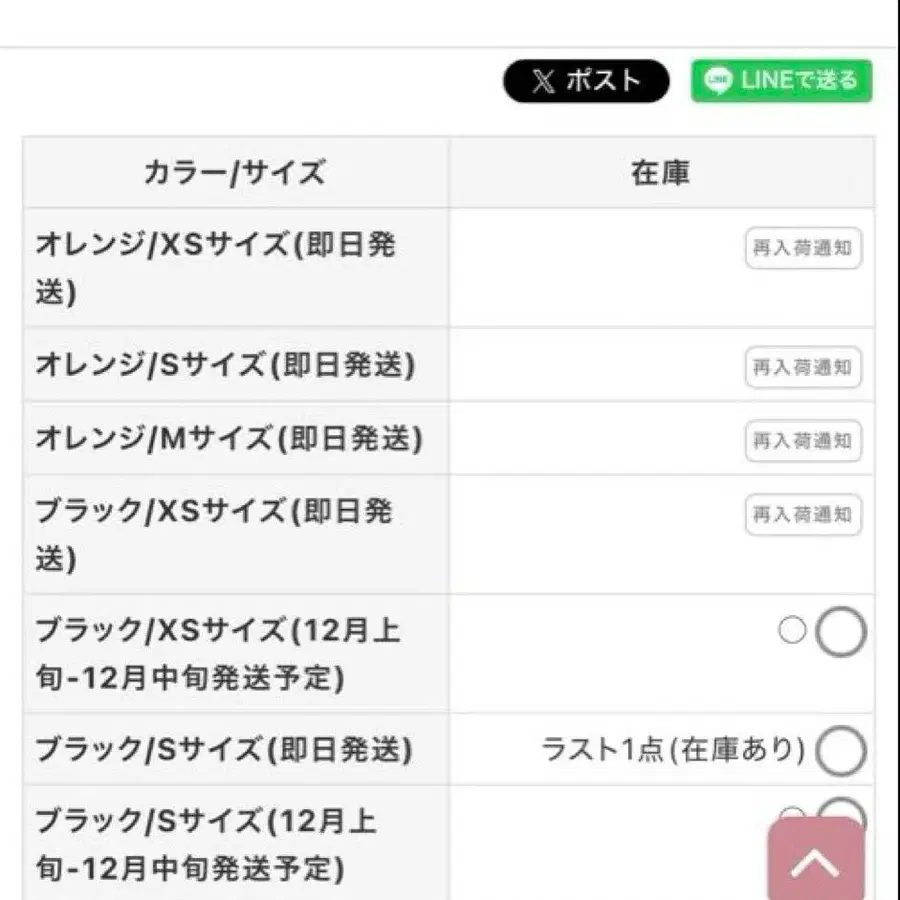
Task: Select the ブラック/Sサイズ 即日発送 radio button
Action: click(x=840, y=752)
